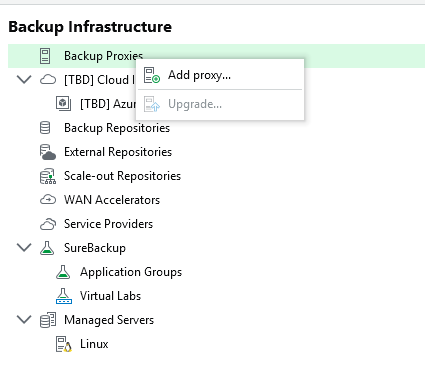
Task: Click the Linux server penguin icon
Action: pyautogui.click(x=64, y=344)
